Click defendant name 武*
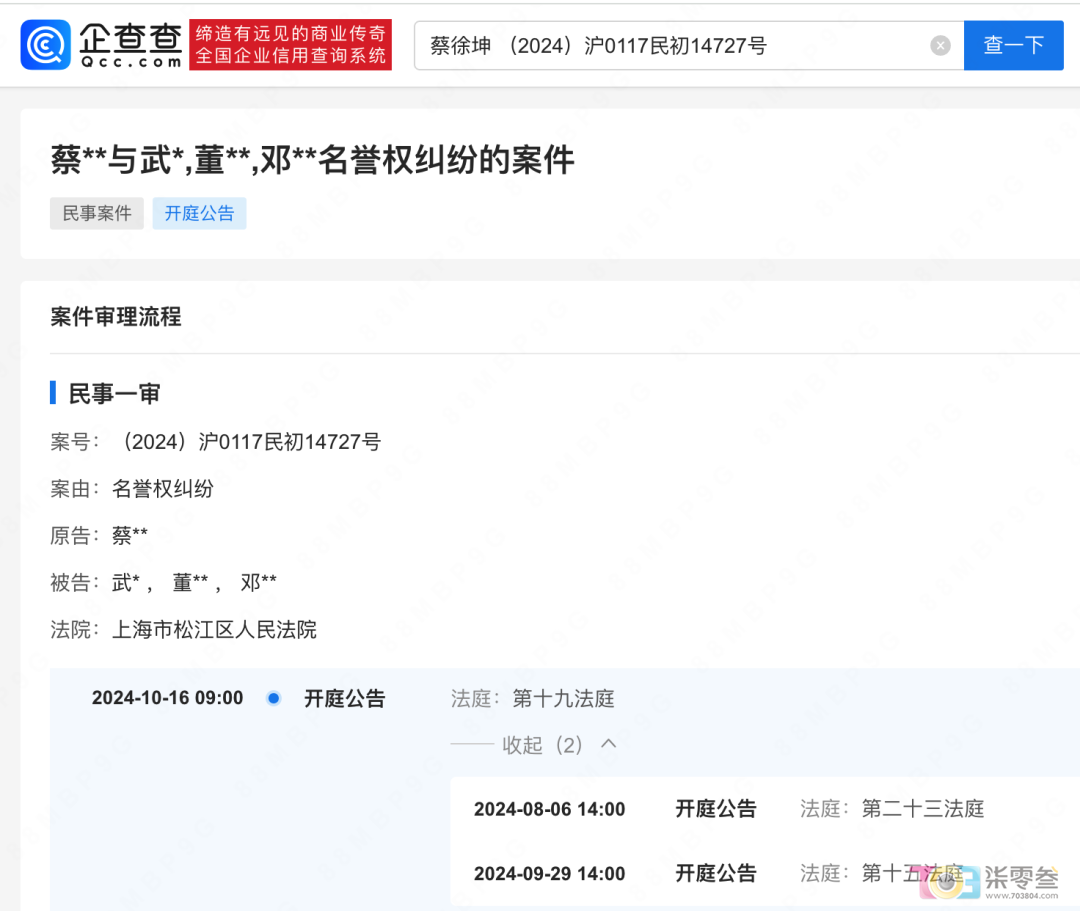1080x911 pixels. coord(126,583)
